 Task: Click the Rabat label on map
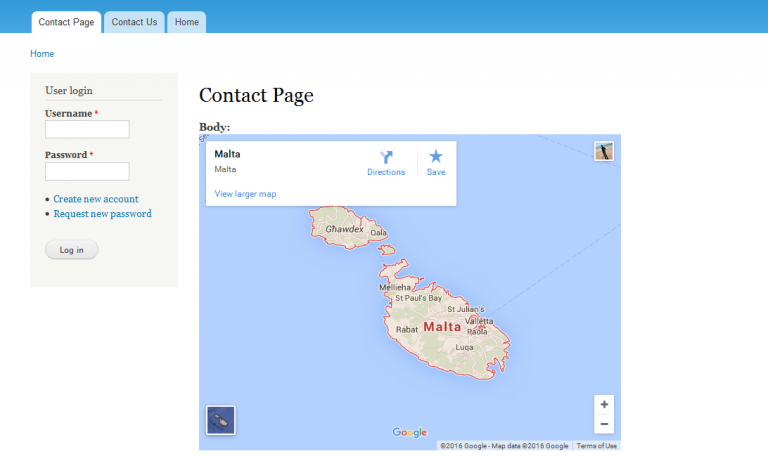pos(407,330)
